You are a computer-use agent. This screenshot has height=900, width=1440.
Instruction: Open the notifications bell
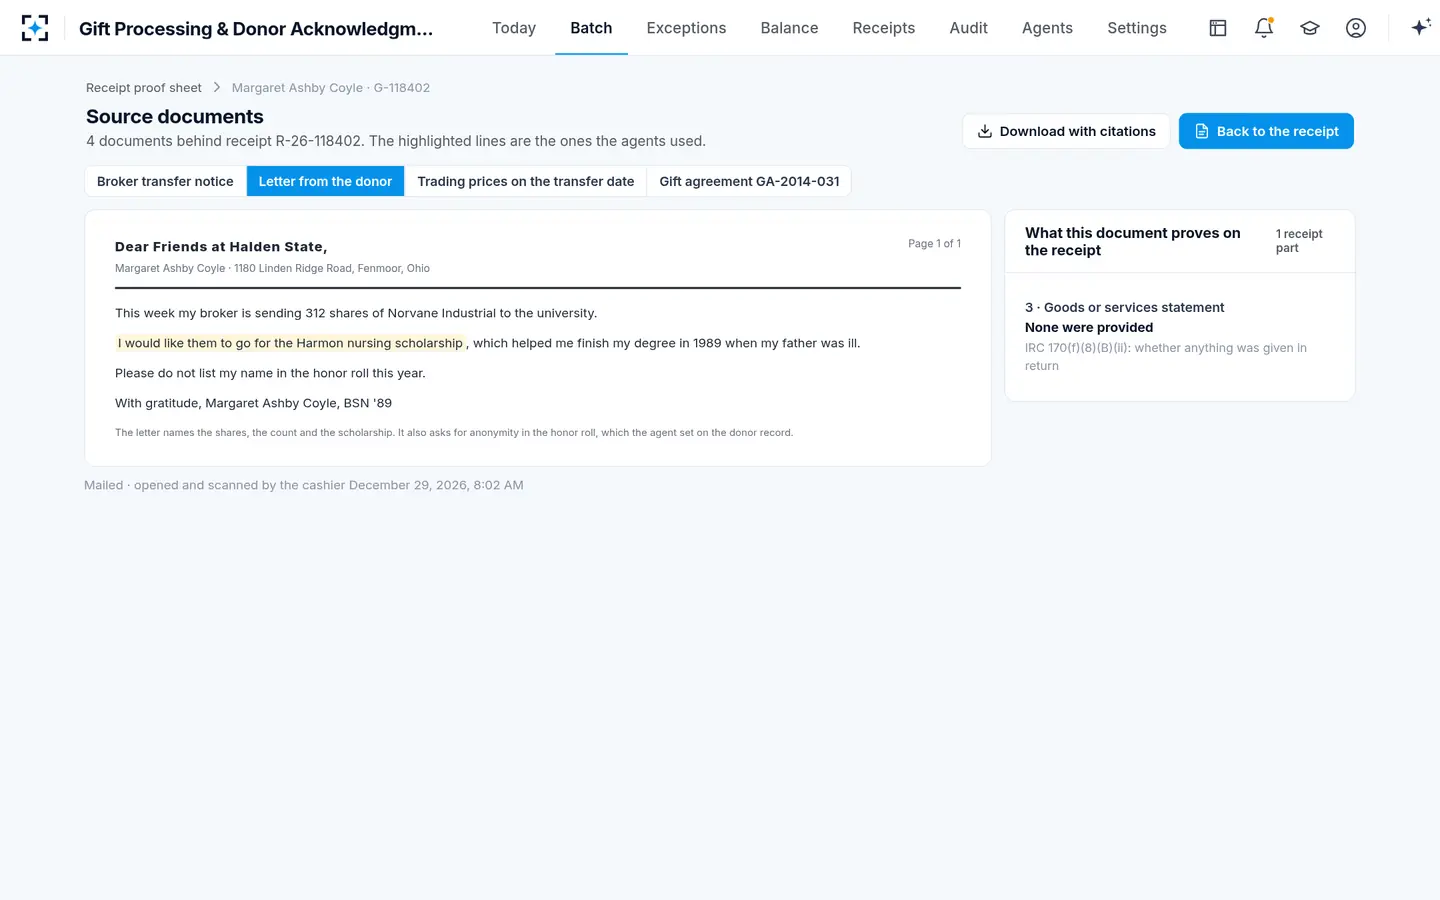coord(1264,28)
